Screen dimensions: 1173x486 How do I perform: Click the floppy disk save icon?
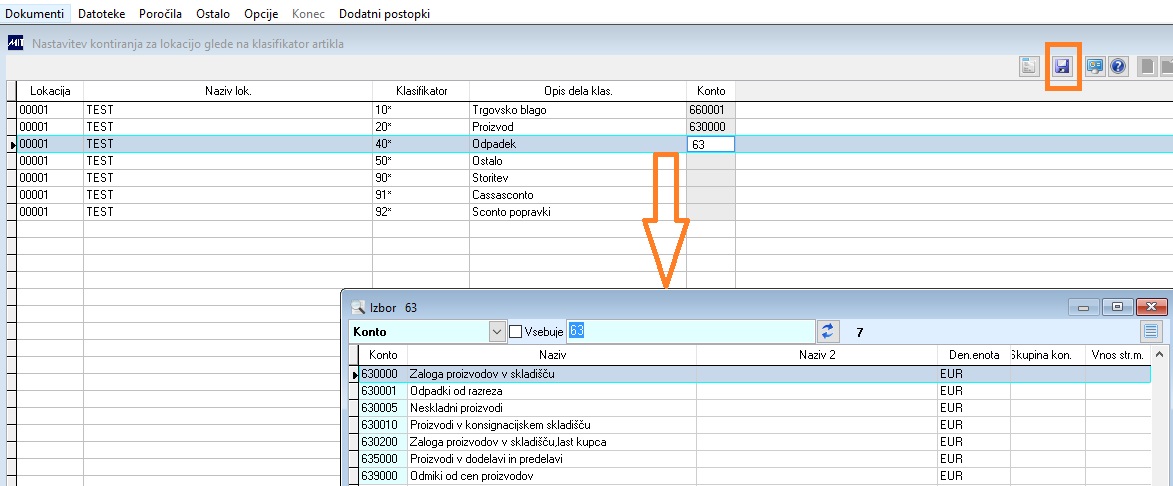[x=1062, y=67]
